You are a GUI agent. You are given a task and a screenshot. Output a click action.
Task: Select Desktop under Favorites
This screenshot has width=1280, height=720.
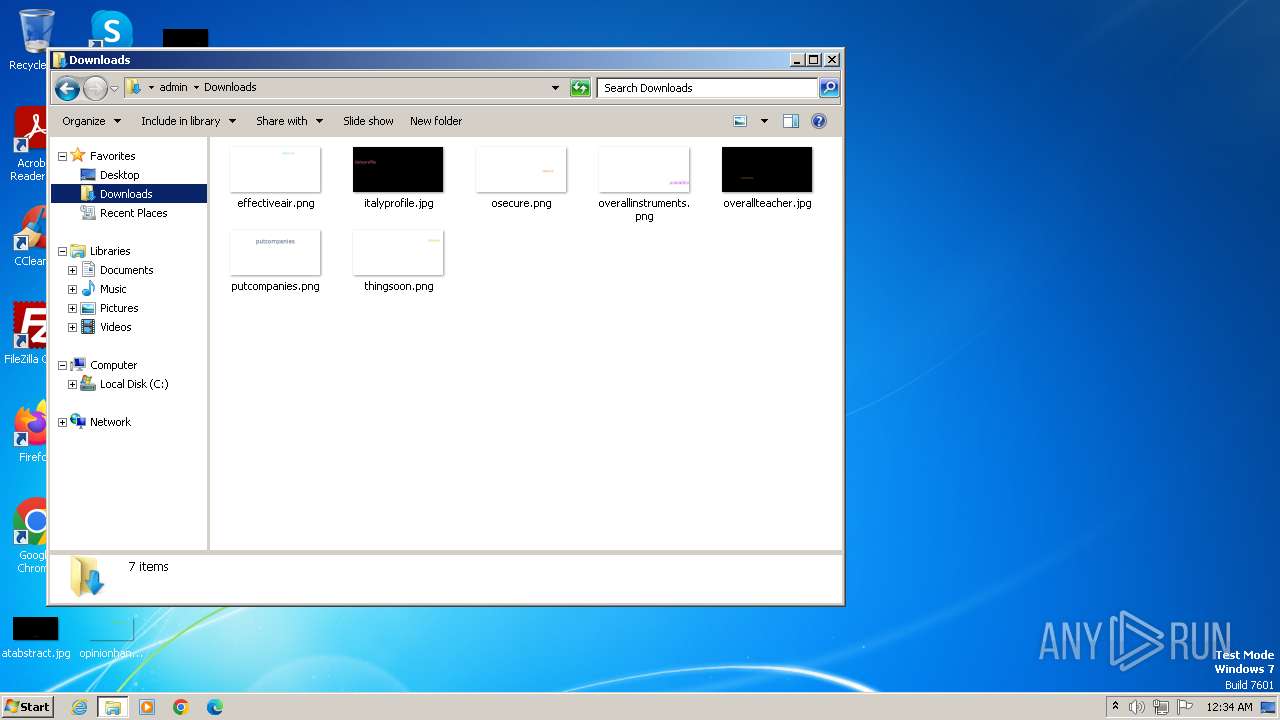pyautogui.click(x=119, y=175)
